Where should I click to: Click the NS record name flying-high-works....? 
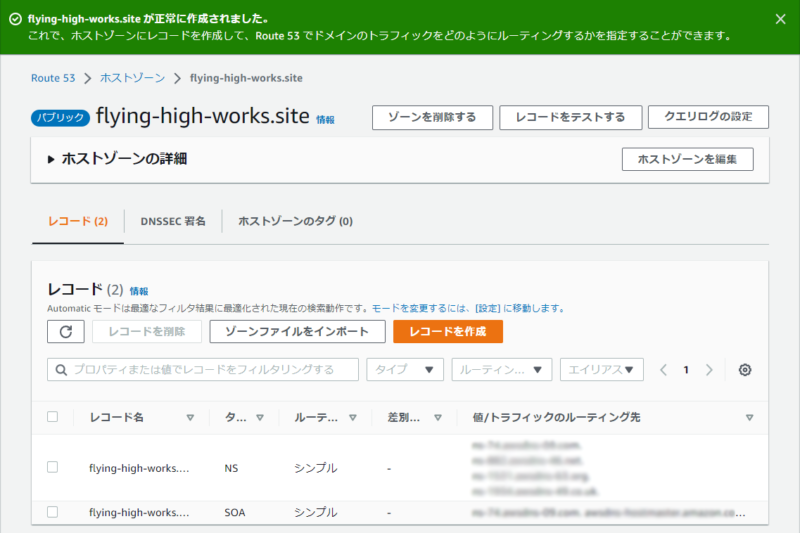(x=139, y=468)
